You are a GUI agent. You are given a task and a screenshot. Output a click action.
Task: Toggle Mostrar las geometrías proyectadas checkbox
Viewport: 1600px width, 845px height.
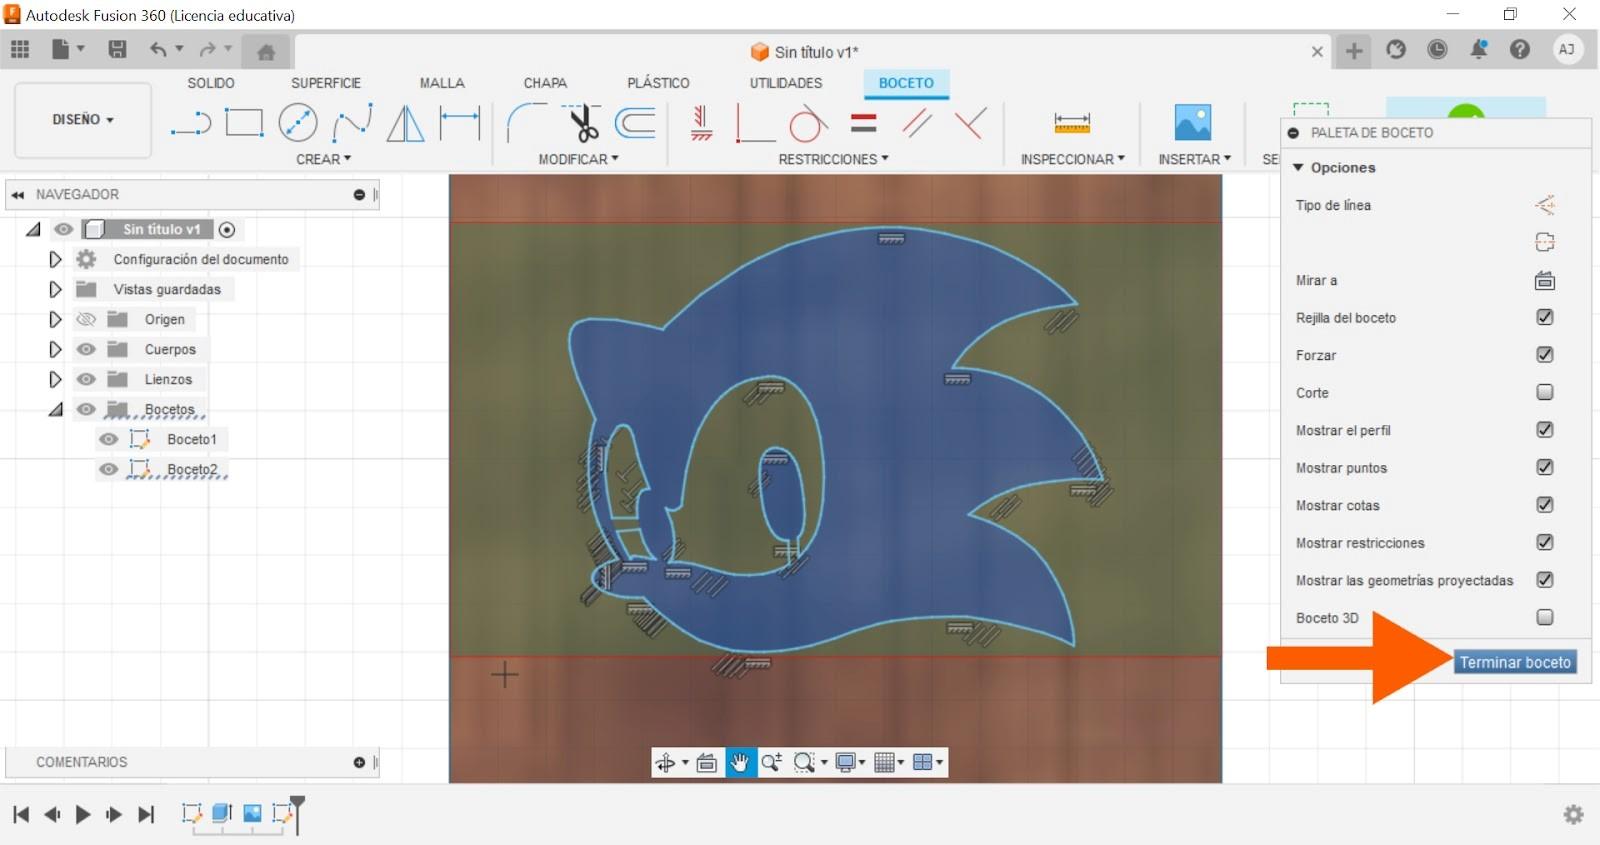[1545, 580]
